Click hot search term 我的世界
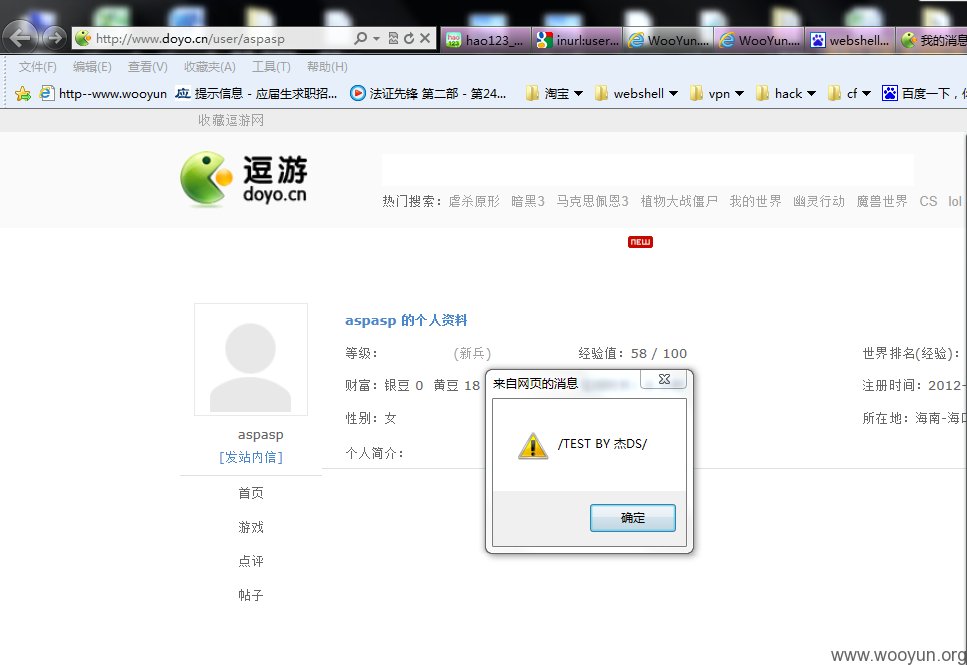Screen dimensions: 967x665 pos(755,201)
